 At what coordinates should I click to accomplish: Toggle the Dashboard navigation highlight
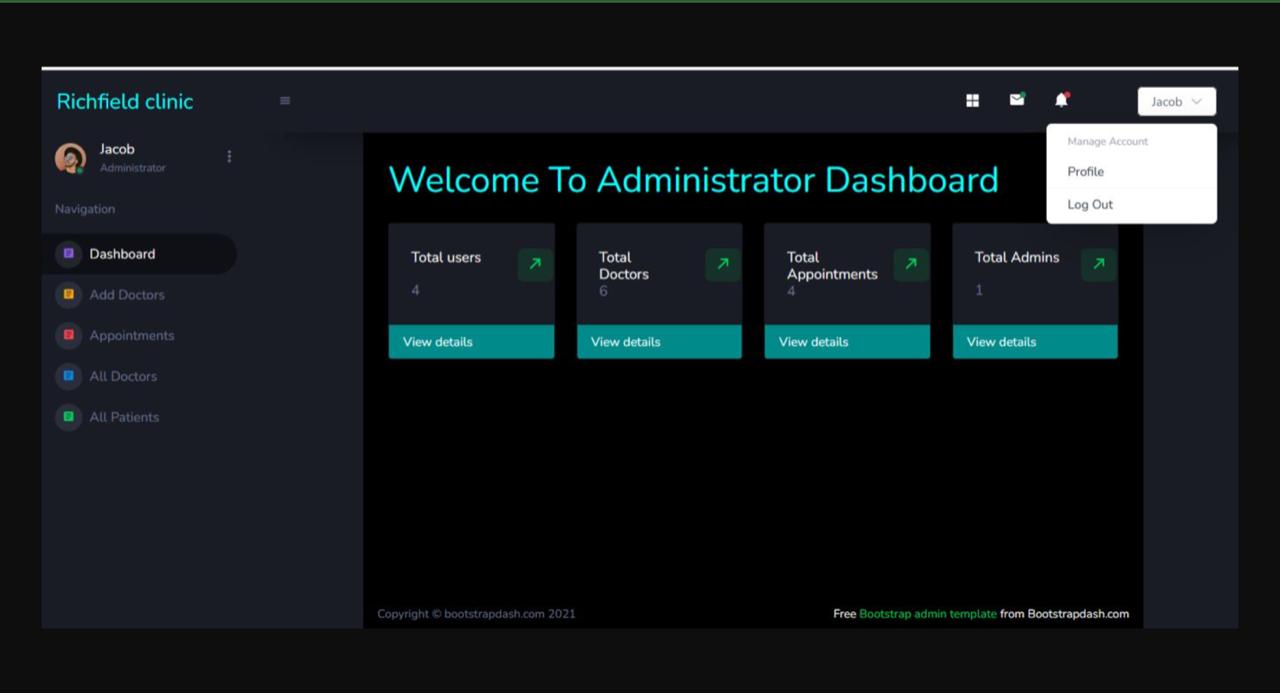coord(122,253)
